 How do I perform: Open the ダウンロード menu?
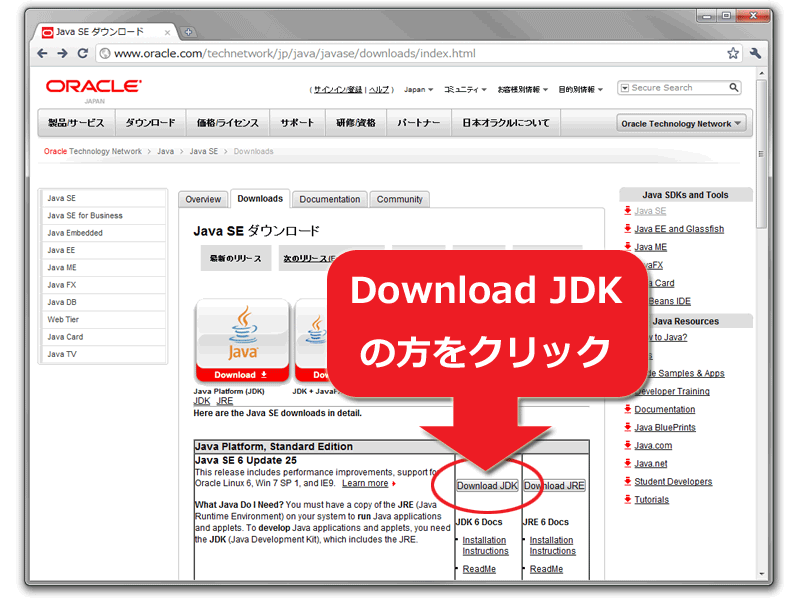[150, 123]
